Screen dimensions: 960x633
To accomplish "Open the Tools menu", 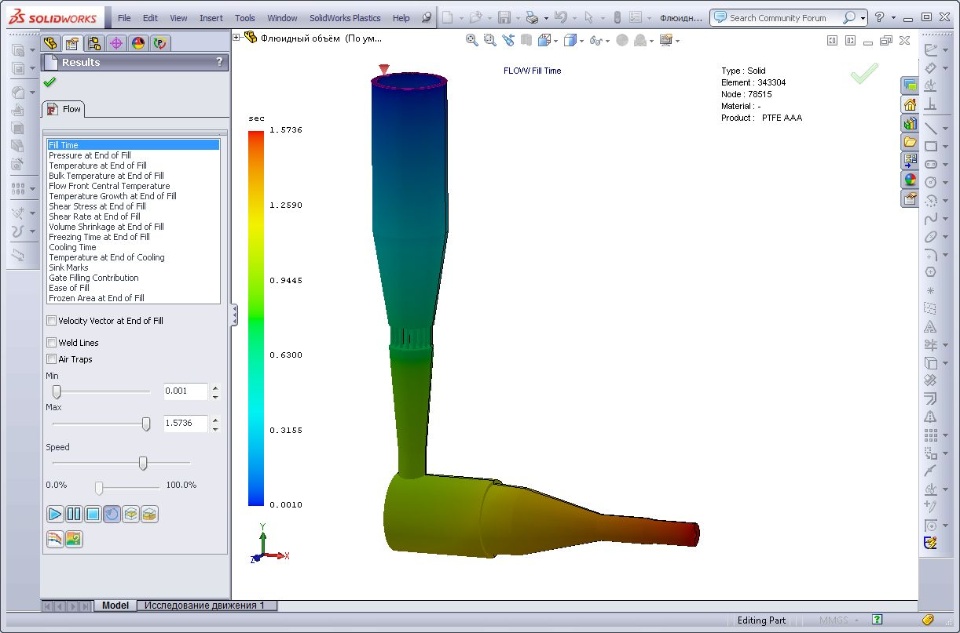I will pos(245,18).
